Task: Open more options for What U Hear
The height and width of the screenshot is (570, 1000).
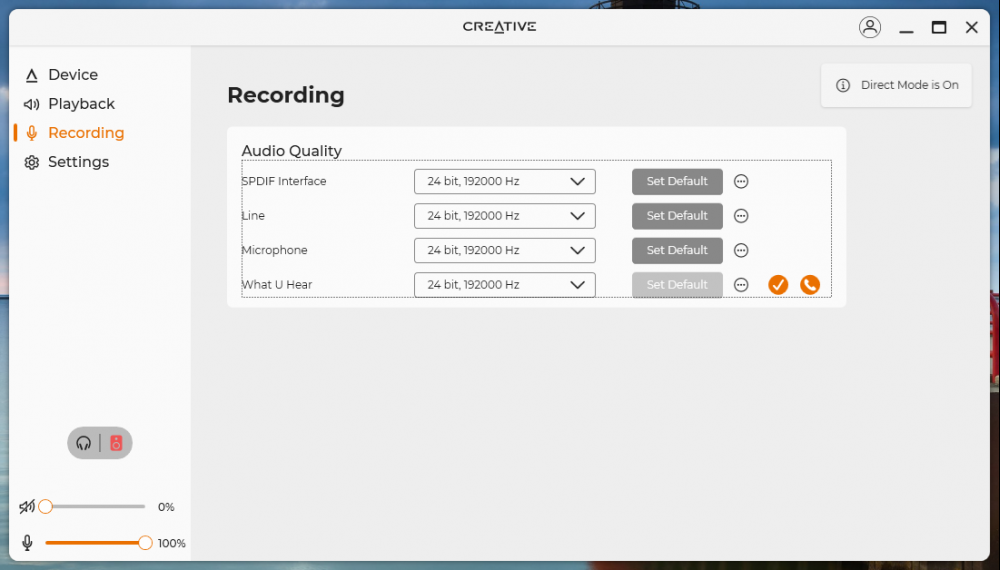Action: (741, 285)
